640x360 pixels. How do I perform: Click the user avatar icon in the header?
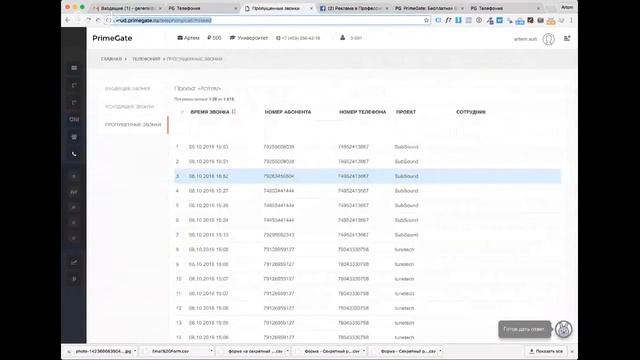pos(549,39)
